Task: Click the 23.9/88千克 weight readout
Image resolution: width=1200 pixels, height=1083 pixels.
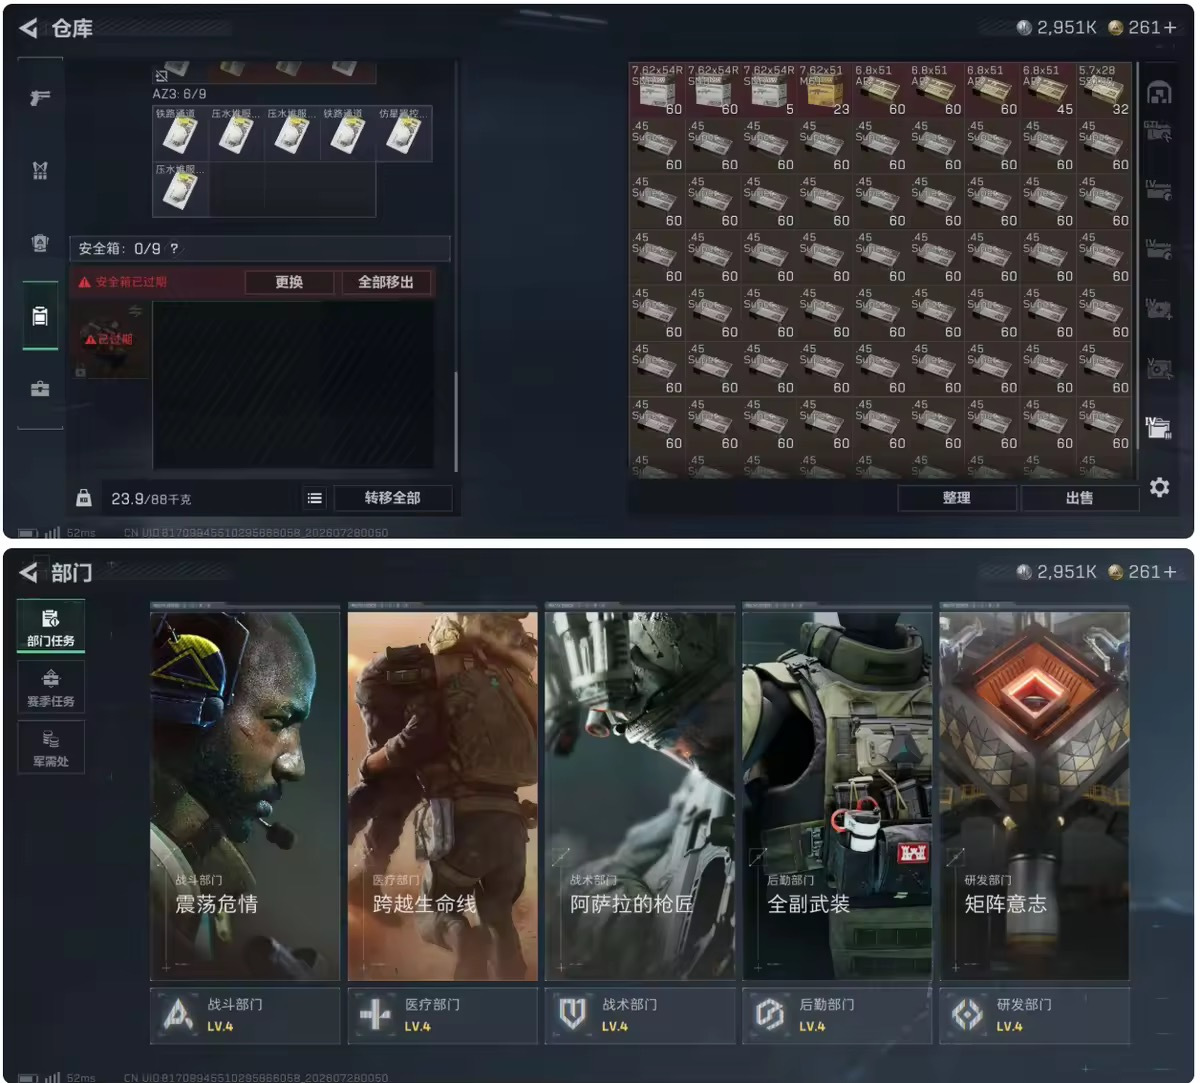Action: (151, 498)
